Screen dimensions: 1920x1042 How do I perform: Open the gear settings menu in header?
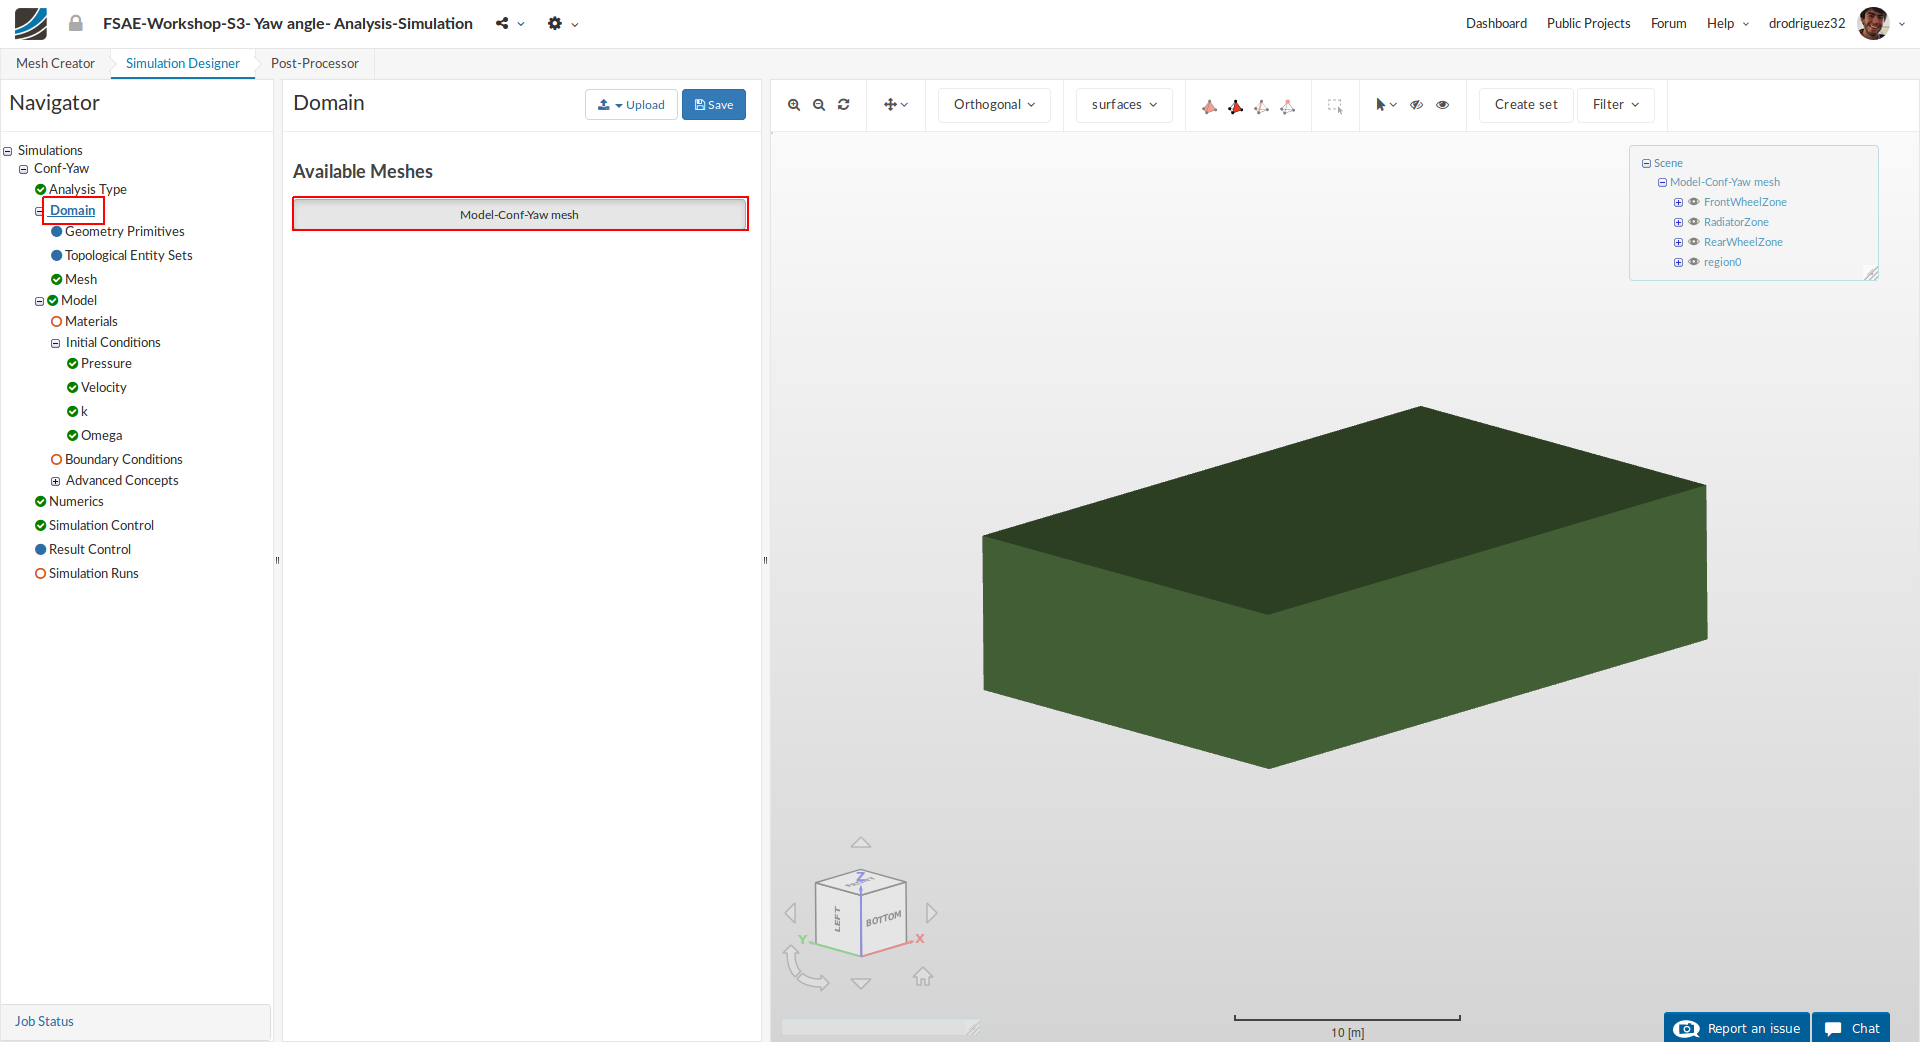(555, 23)
